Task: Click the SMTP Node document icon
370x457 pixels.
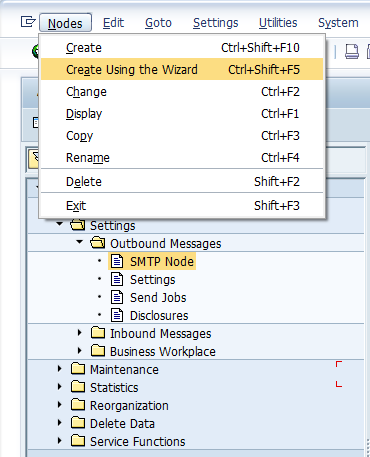Action: 117,262
